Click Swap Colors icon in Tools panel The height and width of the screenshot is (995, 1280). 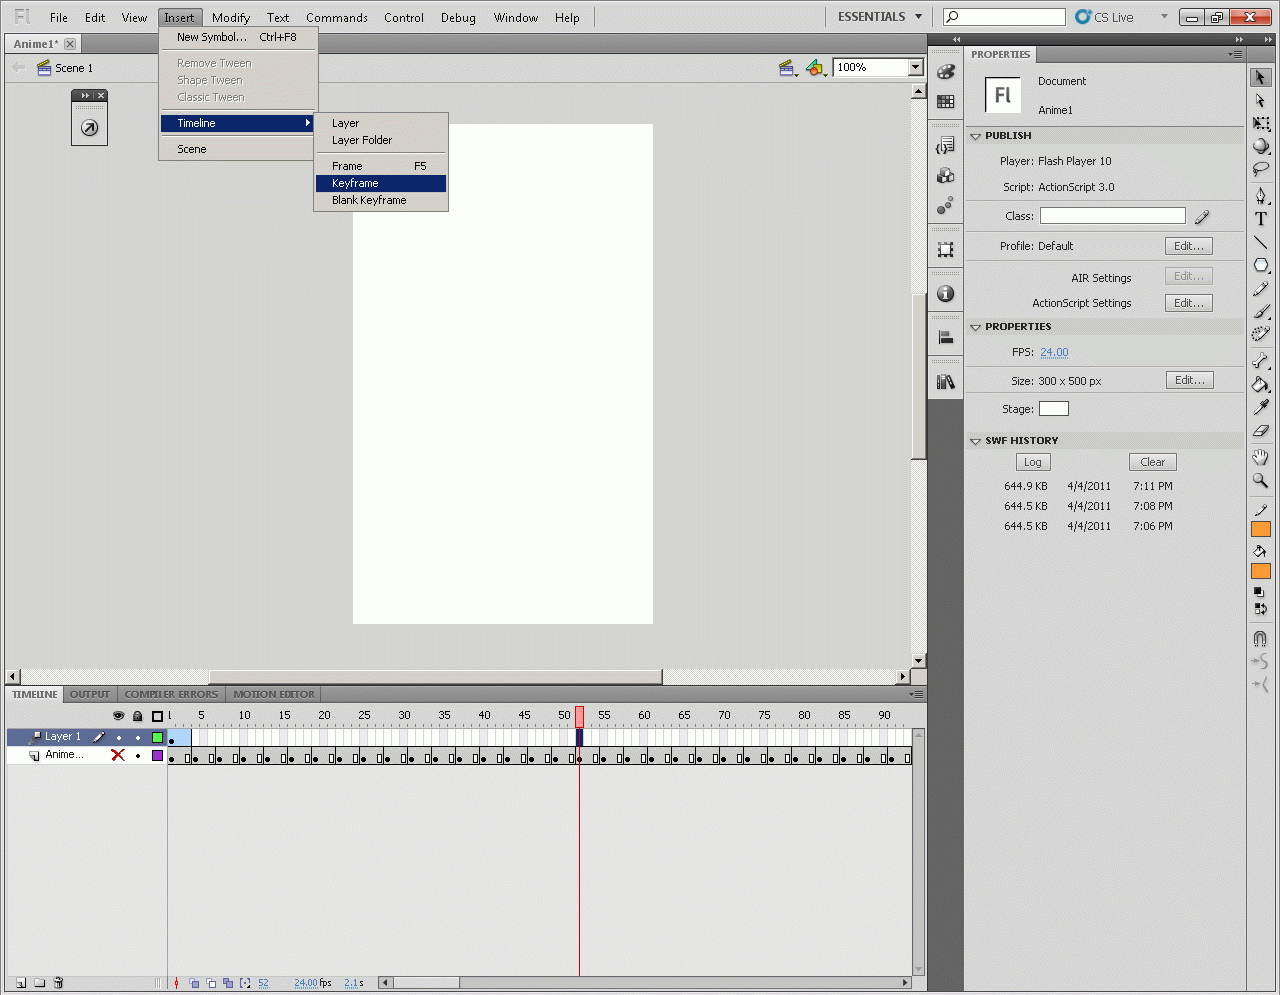tap(1260, 608)
